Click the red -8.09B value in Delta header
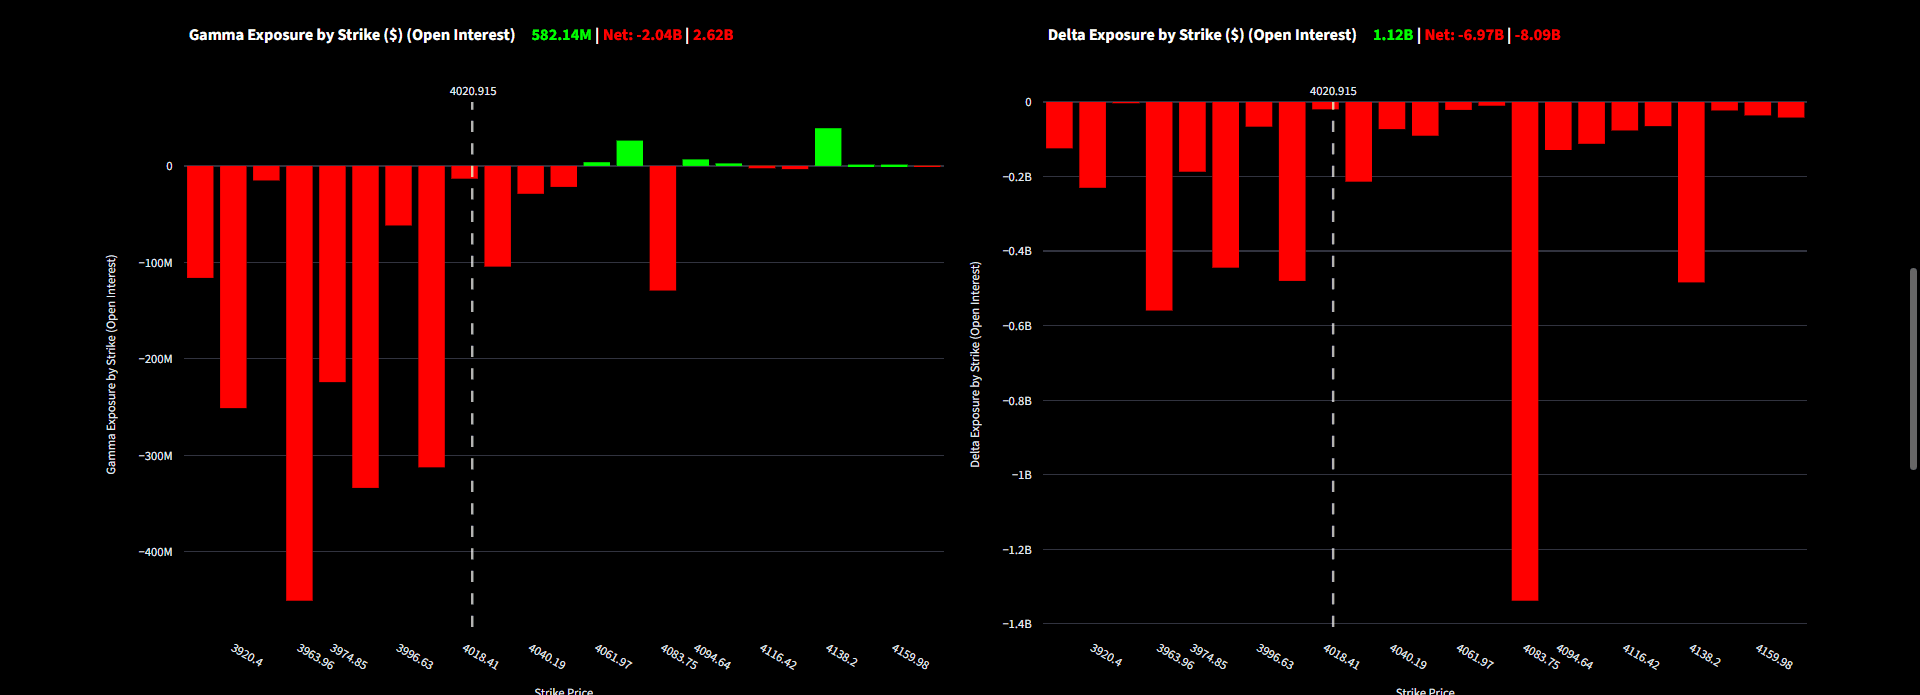 [x=1538, y=35]
